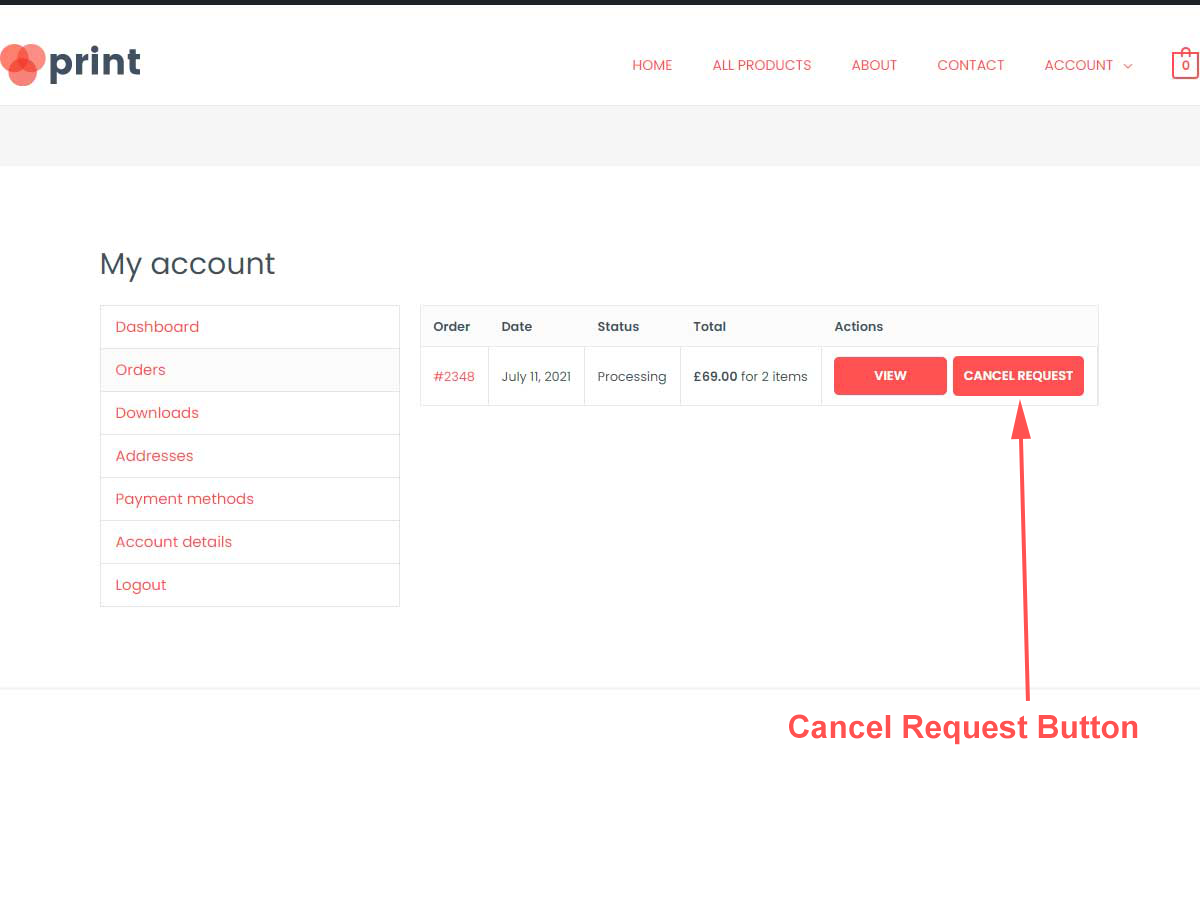Screen dimensions: 1200x900
Task: Select Dashboard in the account sidebar
Action: pyautogui.click(x=157, y=327)
